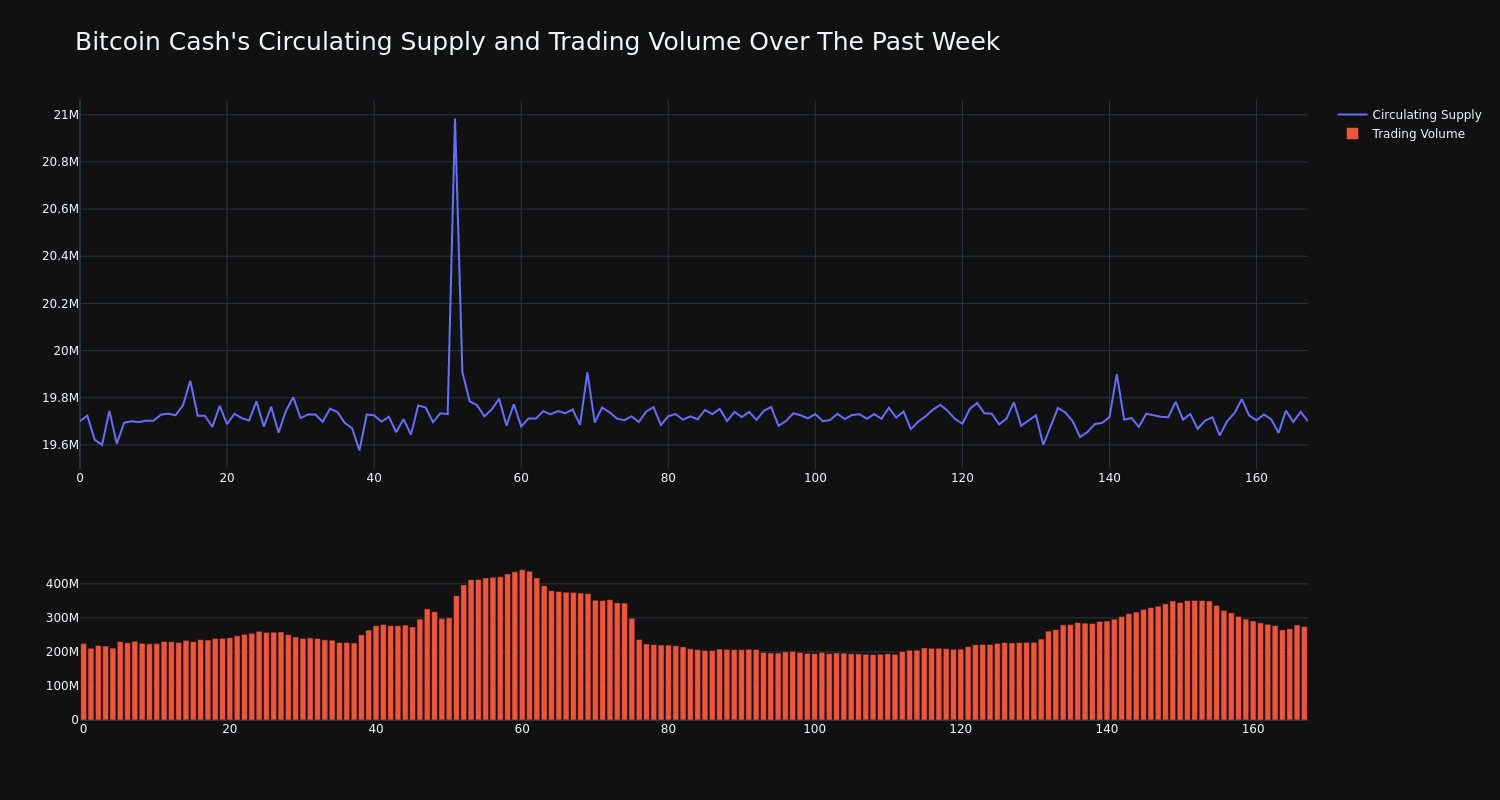Toggle the Trading Volume legend entry

pos(1409,134)
